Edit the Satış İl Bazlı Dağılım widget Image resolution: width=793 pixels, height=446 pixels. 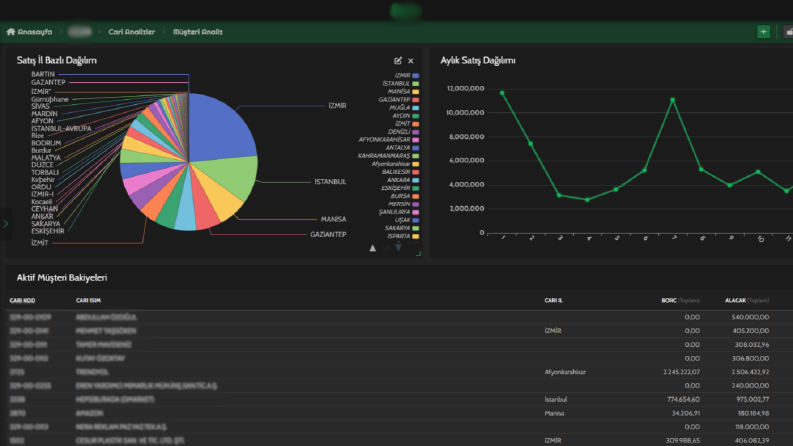tap(398, 61)
